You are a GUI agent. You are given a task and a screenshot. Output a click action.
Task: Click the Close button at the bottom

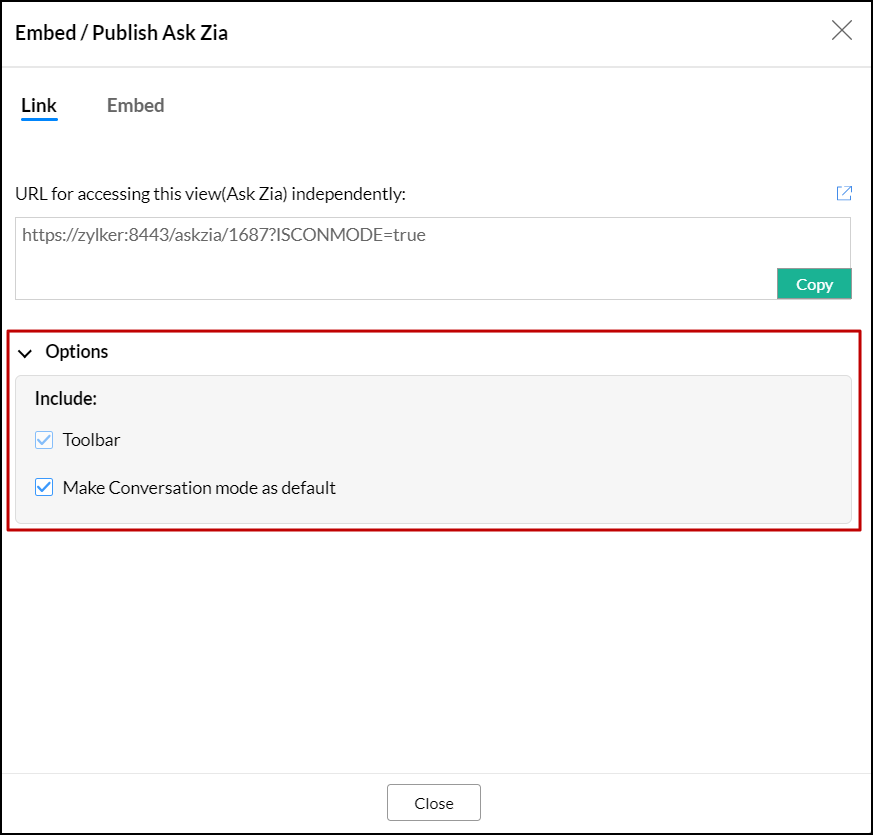coord(434,803)
